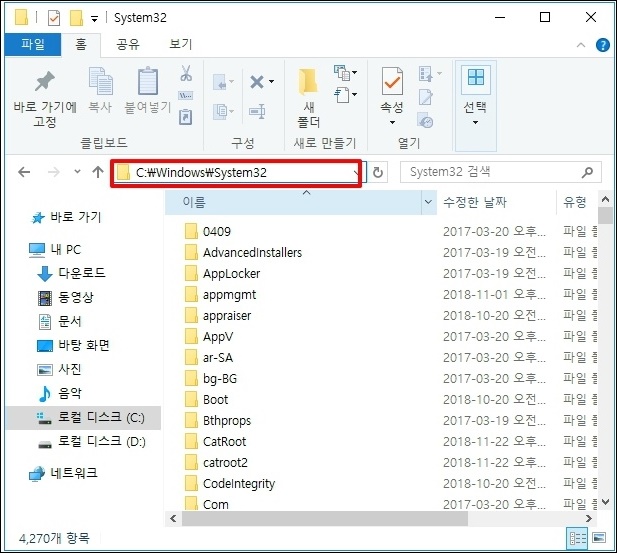Viewport: 617px width, 553px height.
Task: Click the Copy path icon
Action: (186, 95)
